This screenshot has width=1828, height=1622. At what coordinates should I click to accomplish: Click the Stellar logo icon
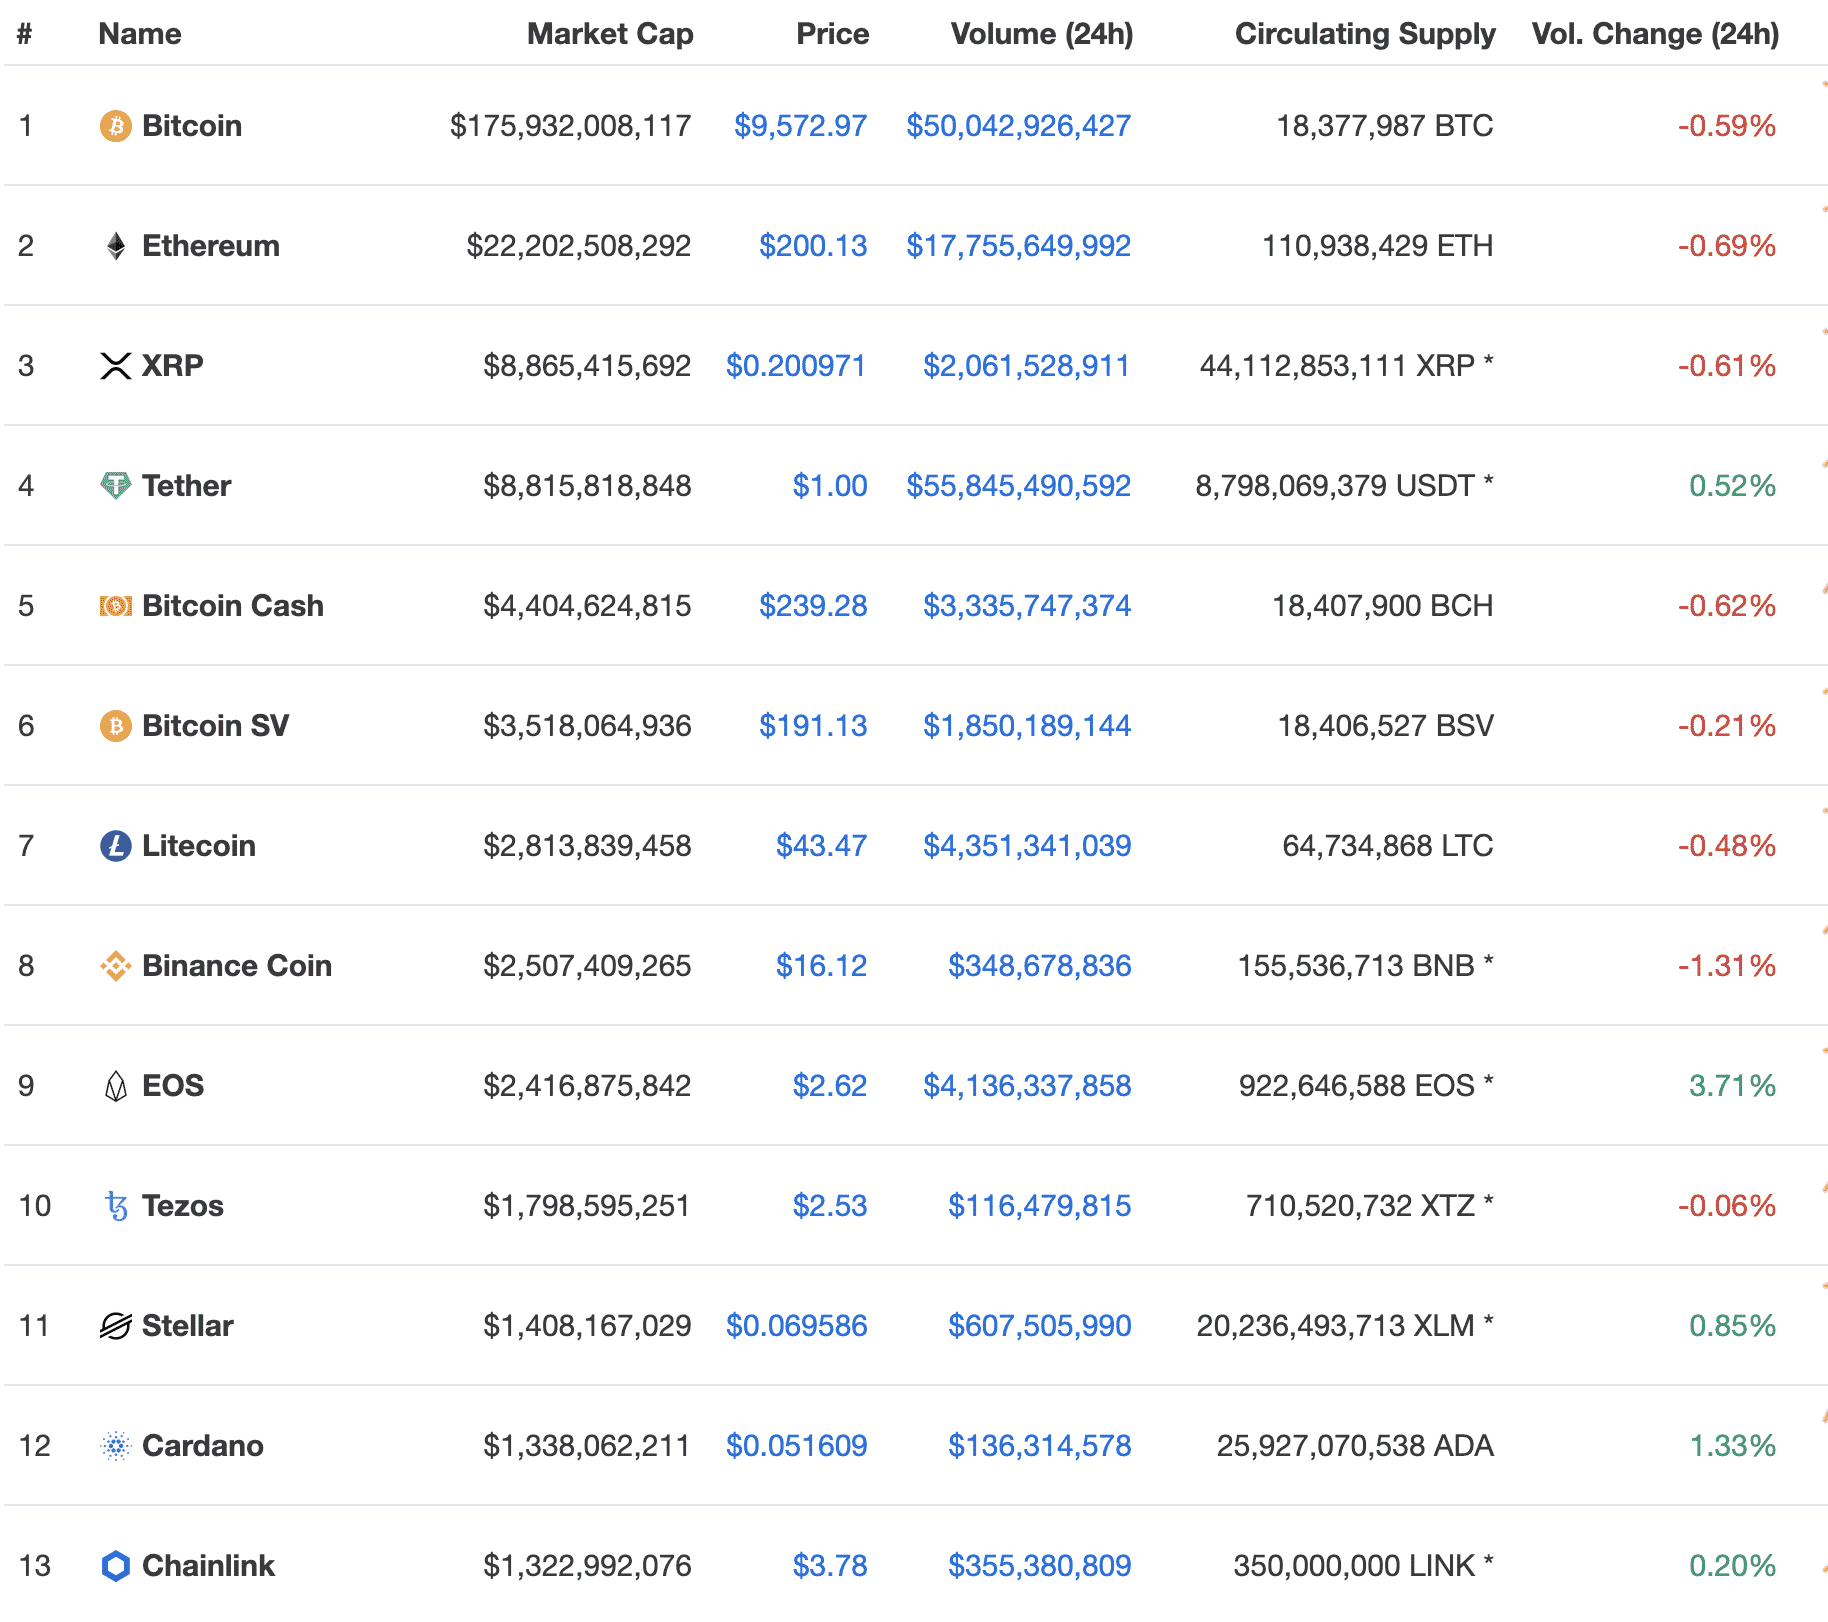tap(116, 1326)
